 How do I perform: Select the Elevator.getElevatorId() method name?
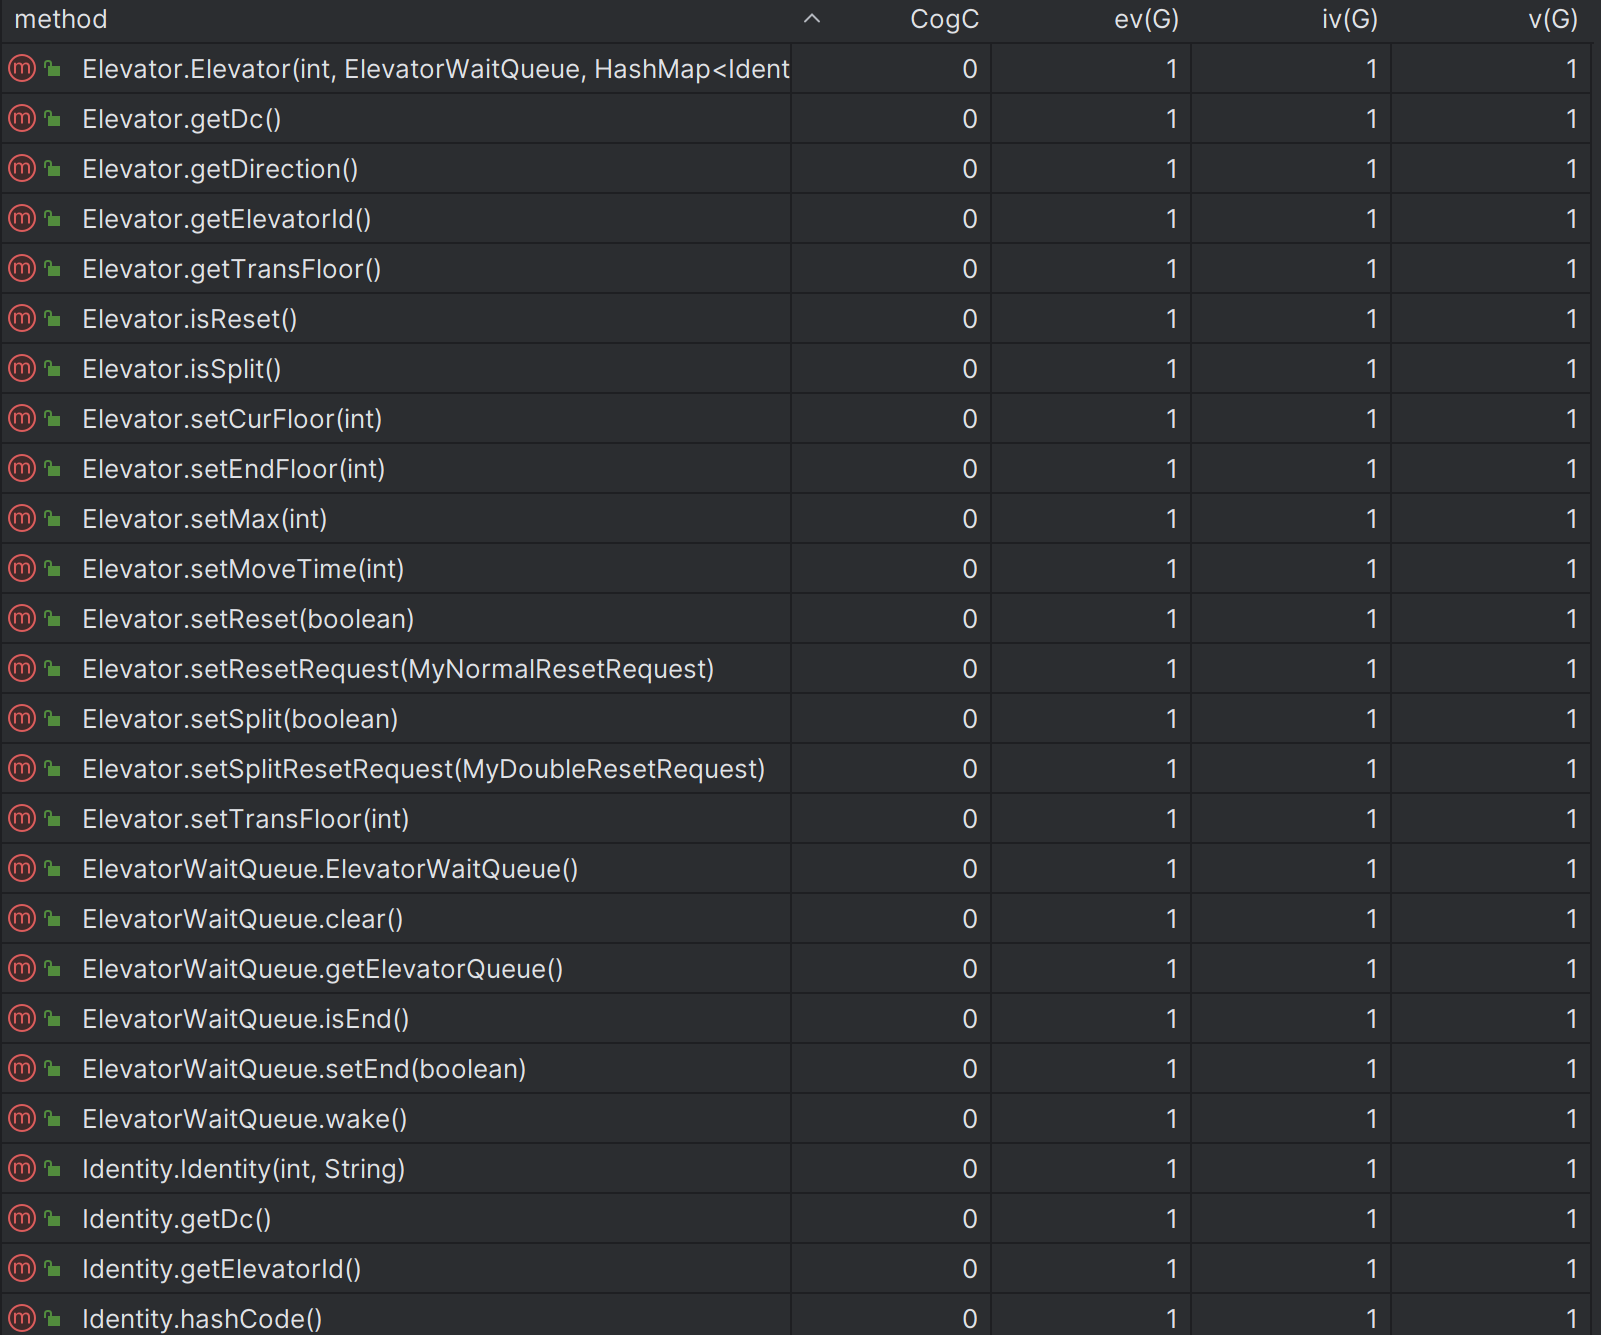pos(226,219)
